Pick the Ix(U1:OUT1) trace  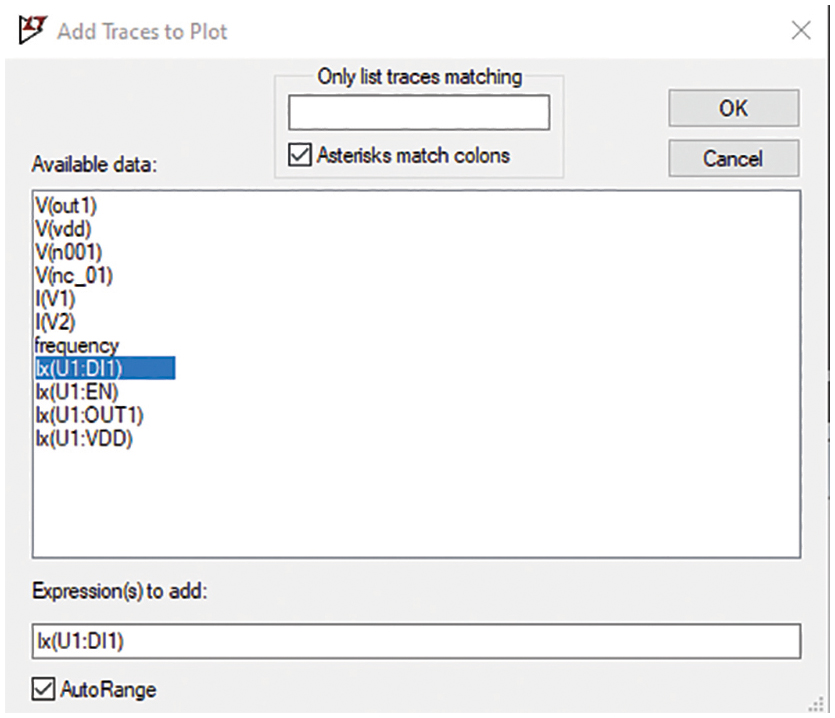pyautogui.click(x=89, y=415)
